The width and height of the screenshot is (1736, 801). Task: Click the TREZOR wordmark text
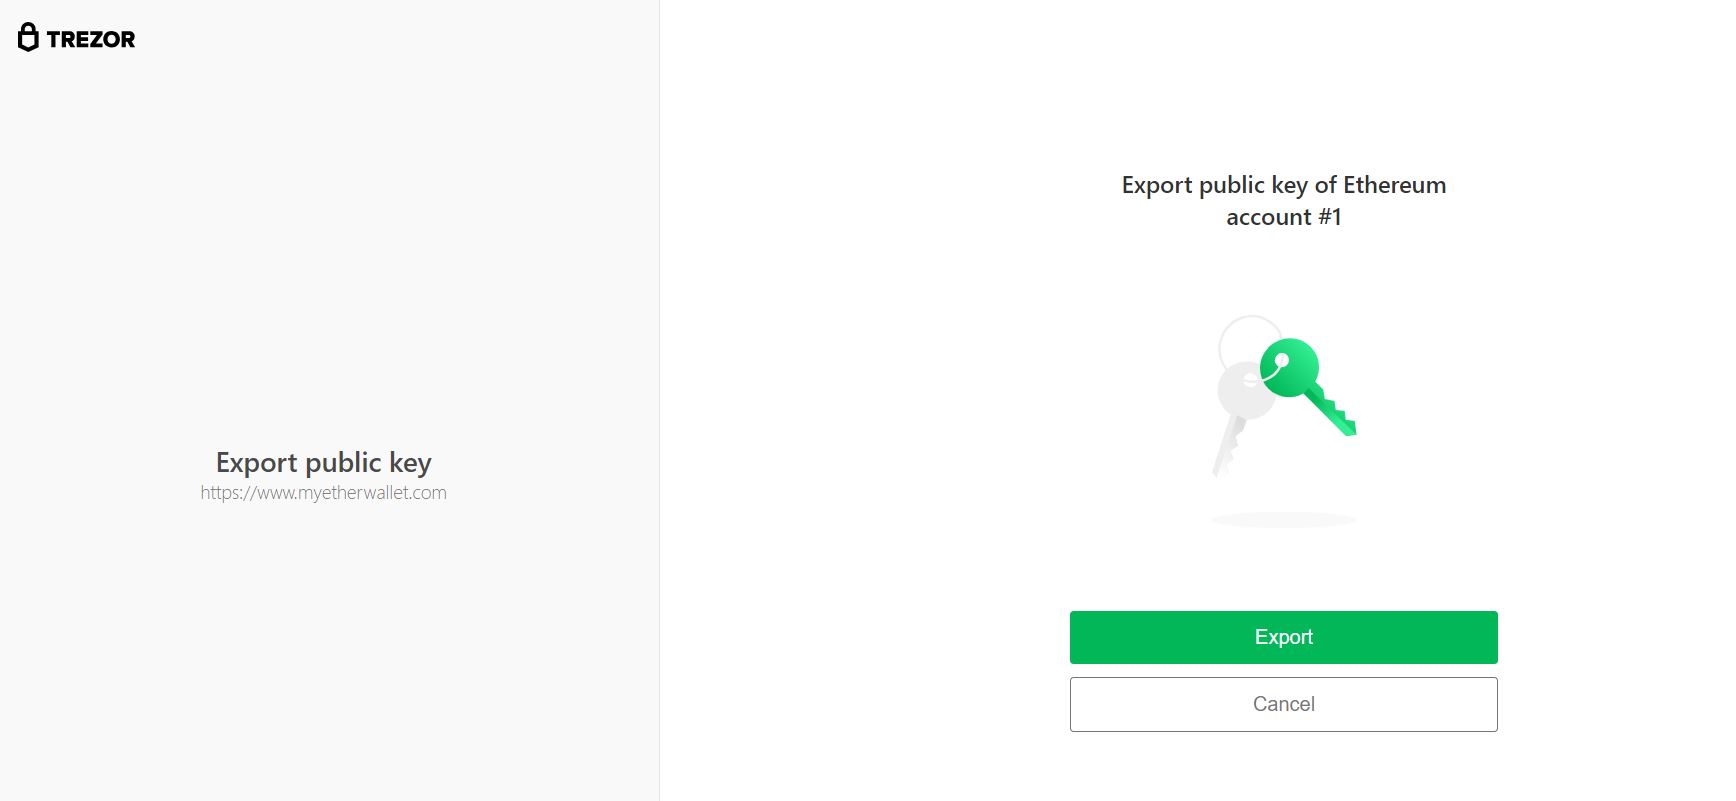coord(90,40)
